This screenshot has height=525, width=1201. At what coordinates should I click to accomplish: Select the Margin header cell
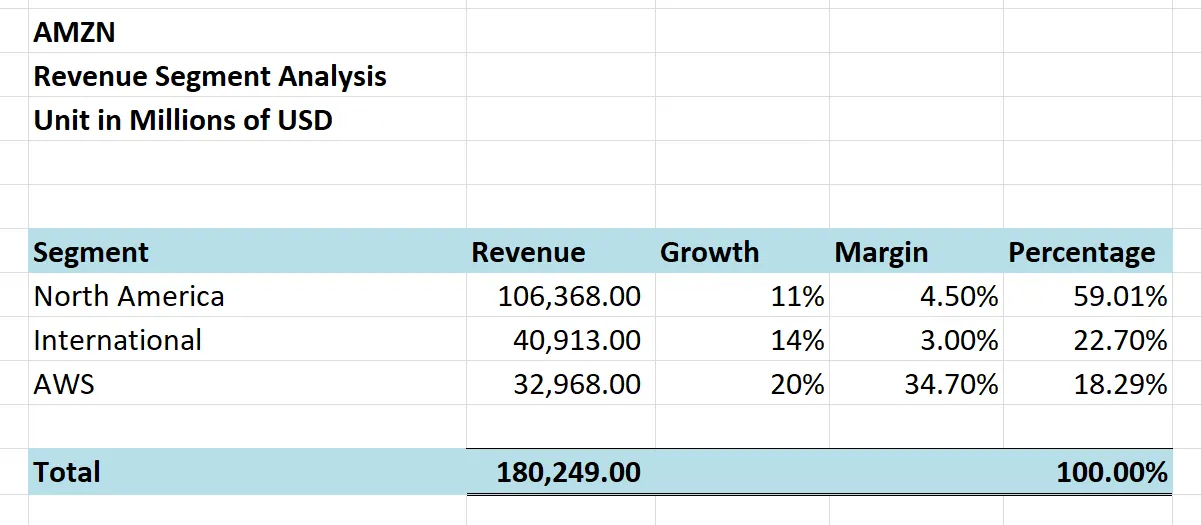coord(916,251)
